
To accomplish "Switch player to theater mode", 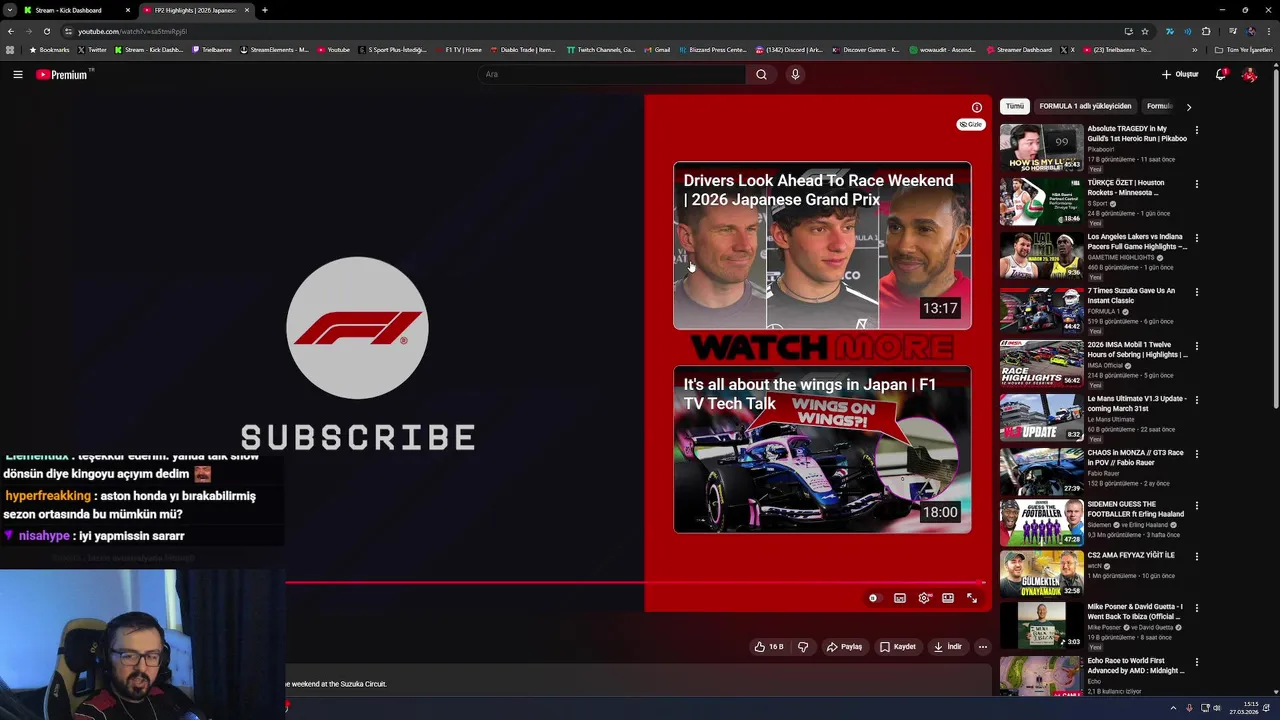I will (948, 598).
